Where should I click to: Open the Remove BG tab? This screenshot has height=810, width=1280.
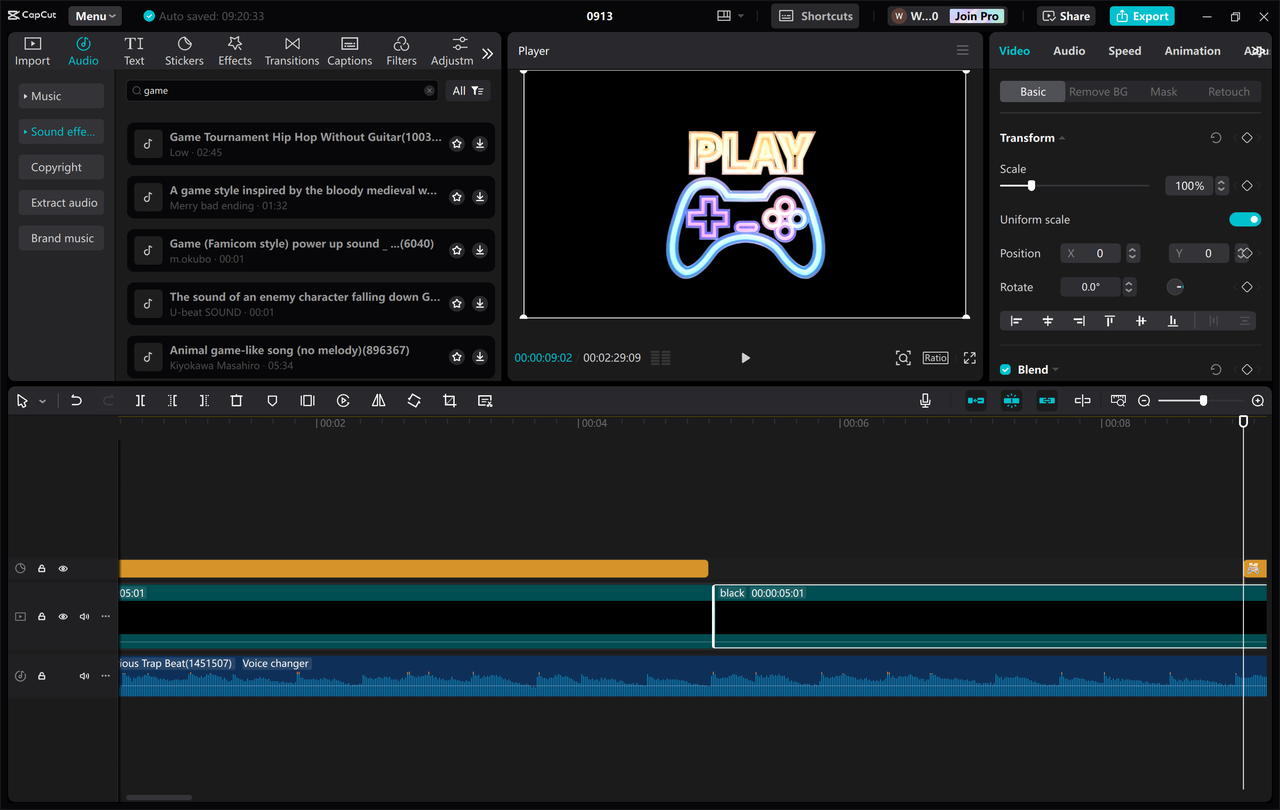pyautogui.click(x=1098, y=91)
